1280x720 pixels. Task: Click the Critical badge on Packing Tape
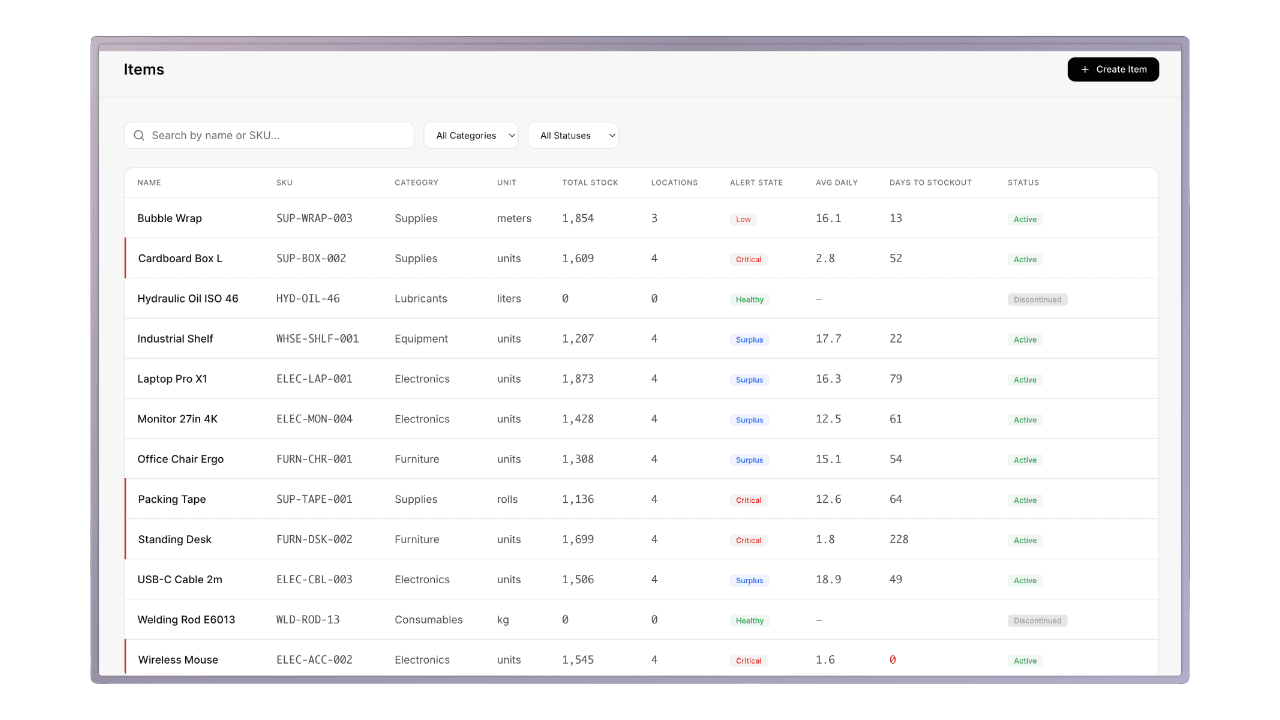pyautogui.click(x=748, y=500)
